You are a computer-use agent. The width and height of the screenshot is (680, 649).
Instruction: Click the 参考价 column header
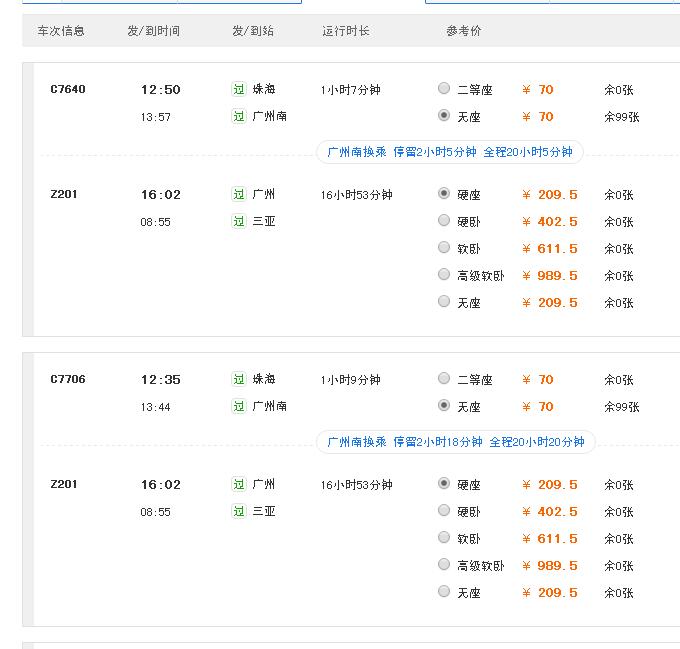pyautogui.click(x=464, y=31)
